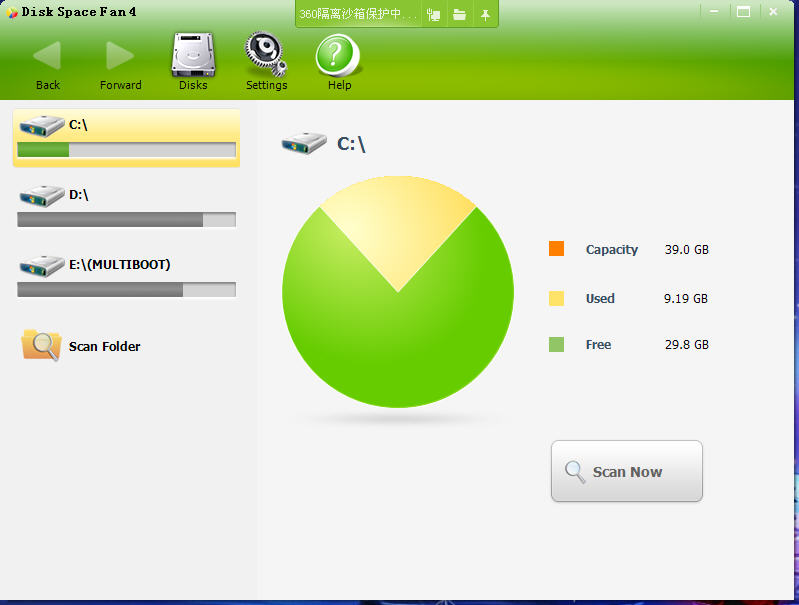Image resolution: width=799 pixels, height=605 pixels.
Task: Click the green Free swatch
Action: pyautogui.click(x=556, y=345)
